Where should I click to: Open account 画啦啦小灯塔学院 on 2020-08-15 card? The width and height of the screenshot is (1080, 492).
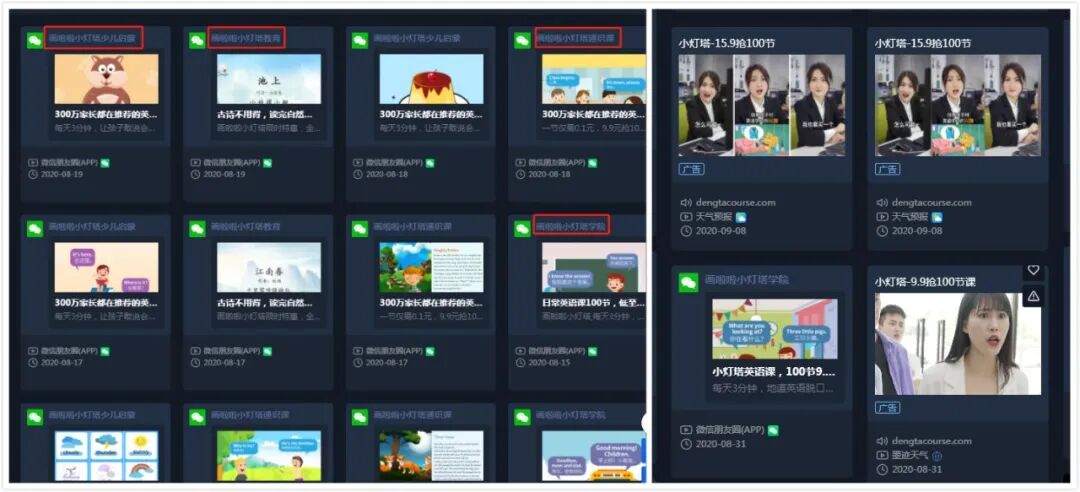[x=572, y=226]
